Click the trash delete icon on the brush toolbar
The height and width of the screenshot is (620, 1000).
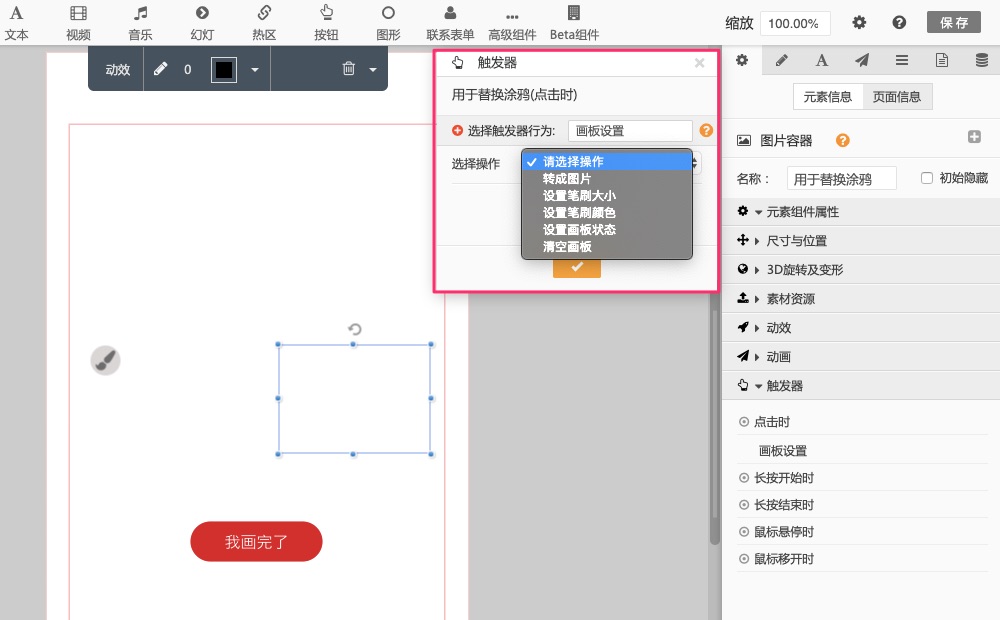click(348, 69)
